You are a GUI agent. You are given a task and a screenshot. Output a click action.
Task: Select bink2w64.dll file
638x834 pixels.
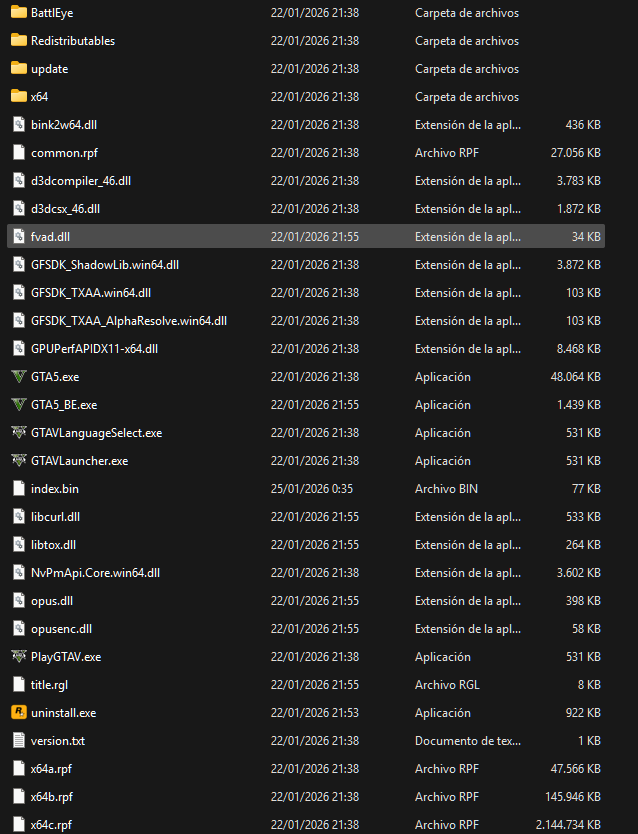(x=64, y=125)
